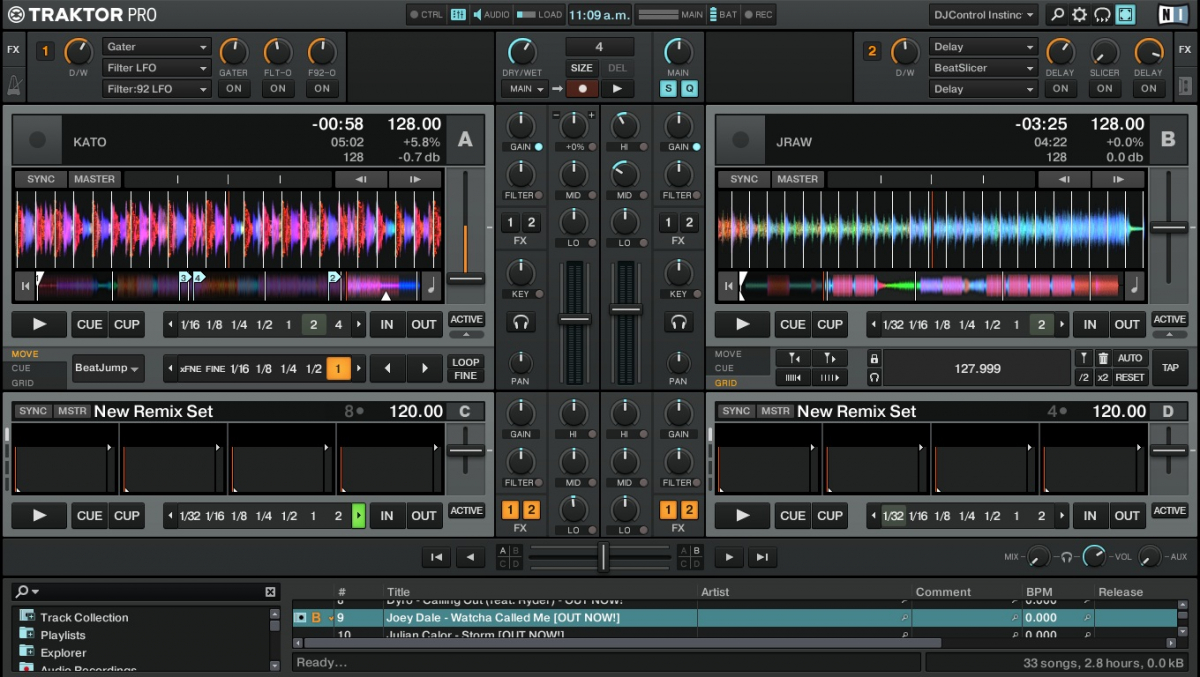
Task: Enable SYNC on Deck A
Action: pos(41,179)
